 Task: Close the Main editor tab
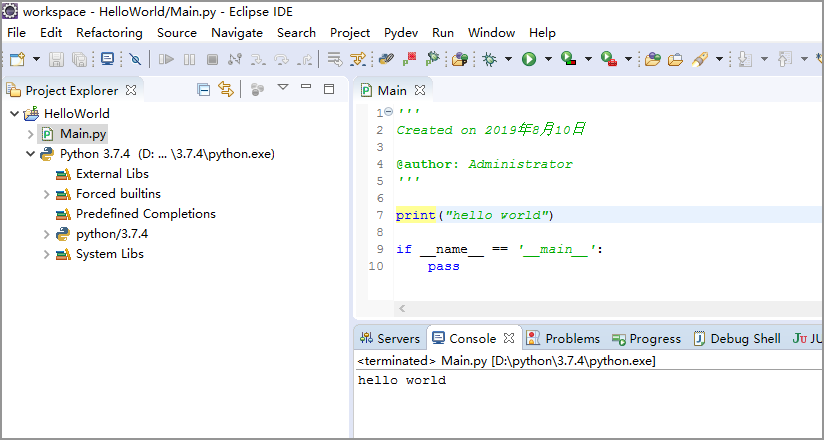point(419,90)
